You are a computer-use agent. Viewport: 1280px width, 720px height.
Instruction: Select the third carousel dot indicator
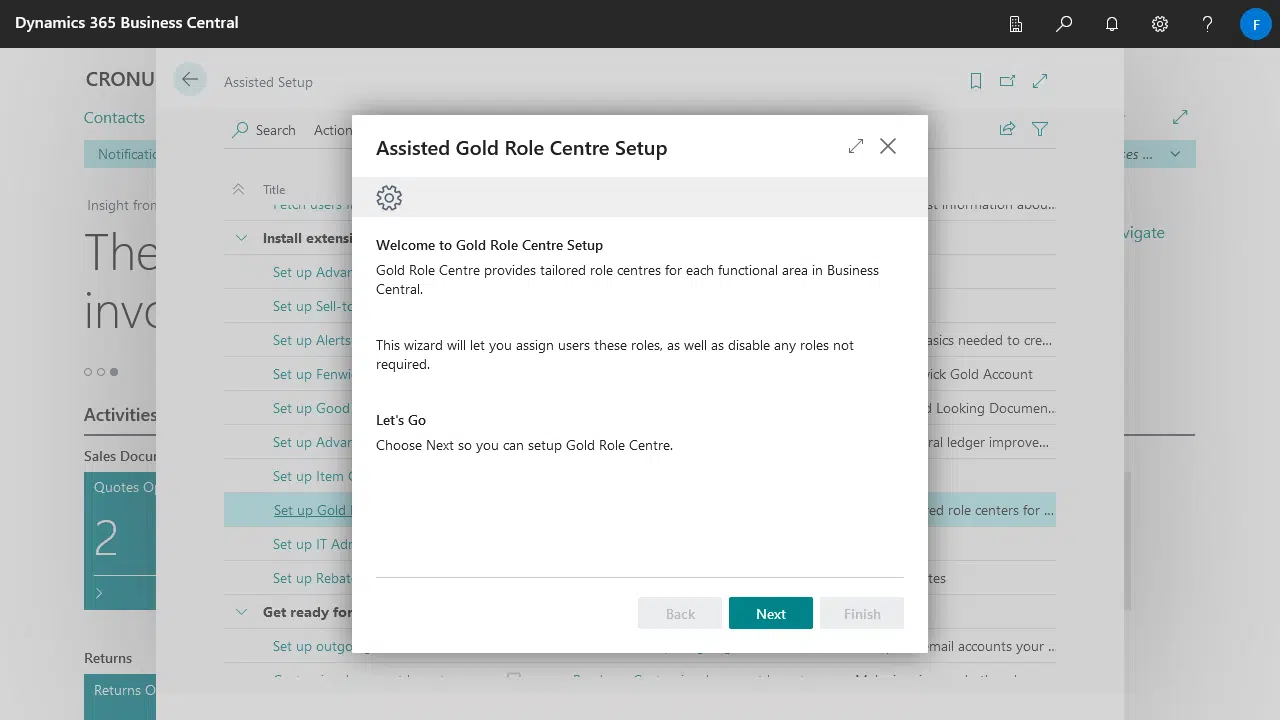click(114, 372)
